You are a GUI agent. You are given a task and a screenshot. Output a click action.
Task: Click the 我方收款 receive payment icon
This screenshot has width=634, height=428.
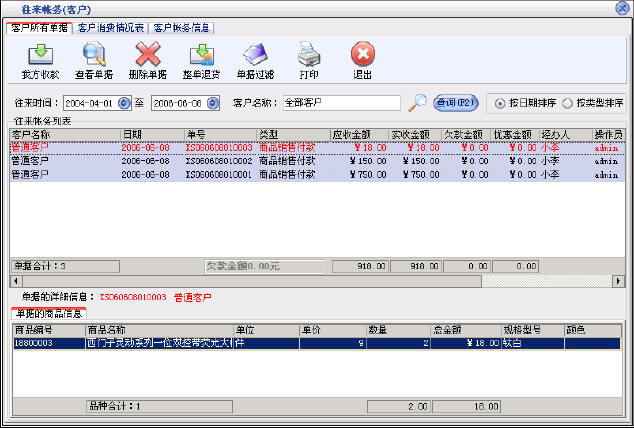click(39, 58)
